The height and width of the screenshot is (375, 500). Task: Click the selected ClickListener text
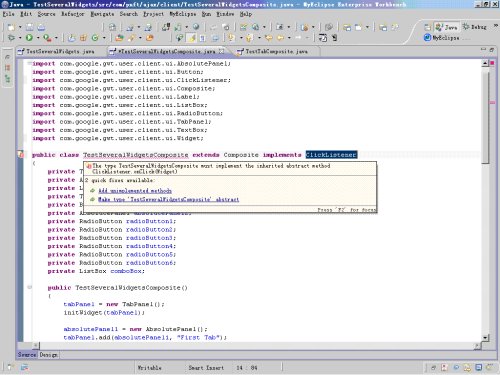tap(331, 155)
